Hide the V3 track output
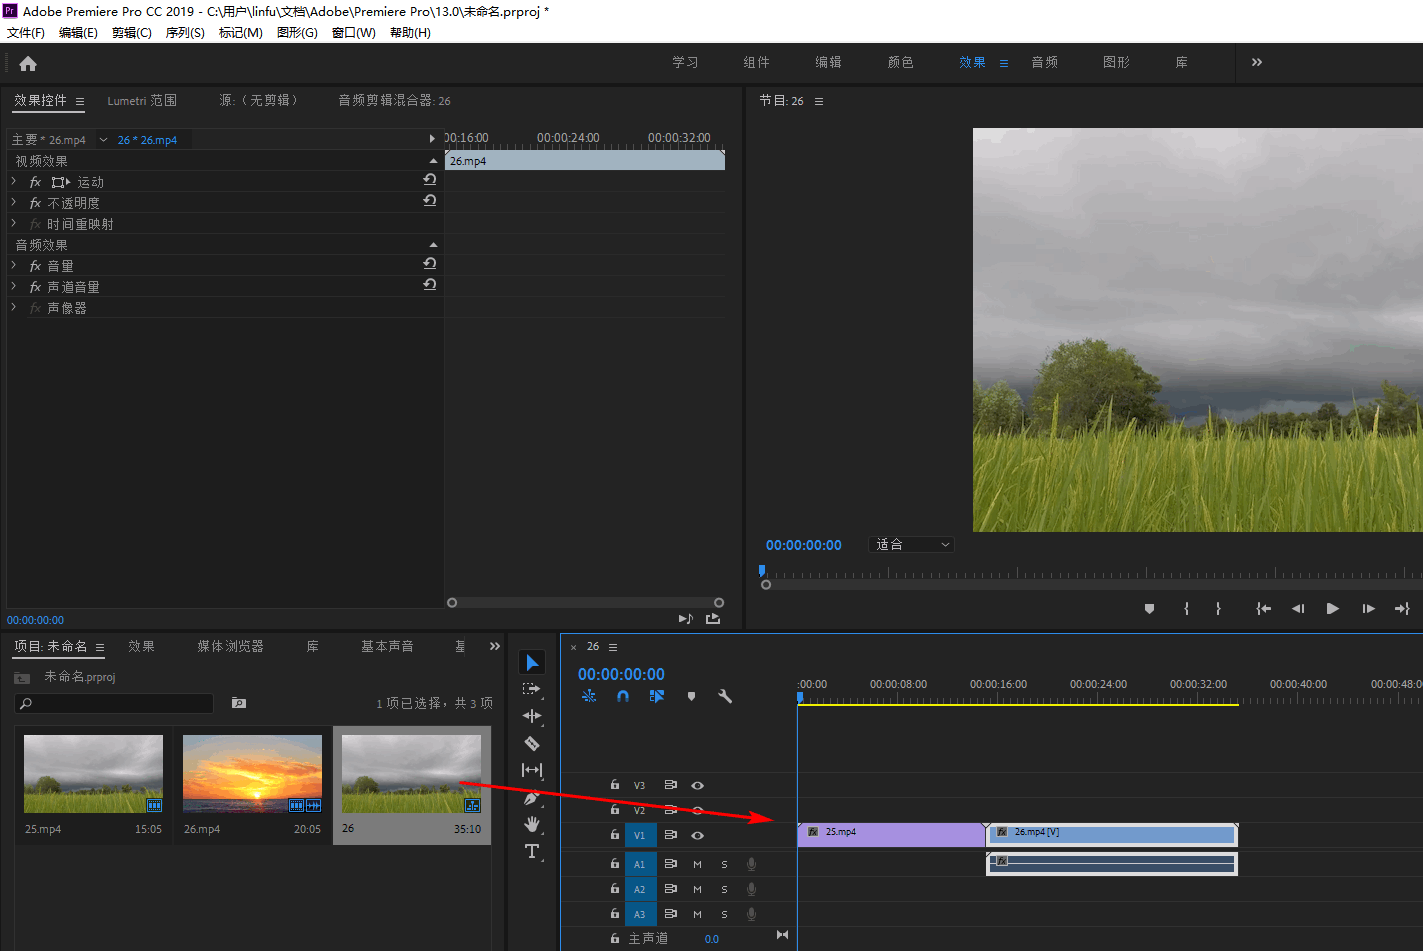The height and width of the screenshot is (951, 1423). 697,785
